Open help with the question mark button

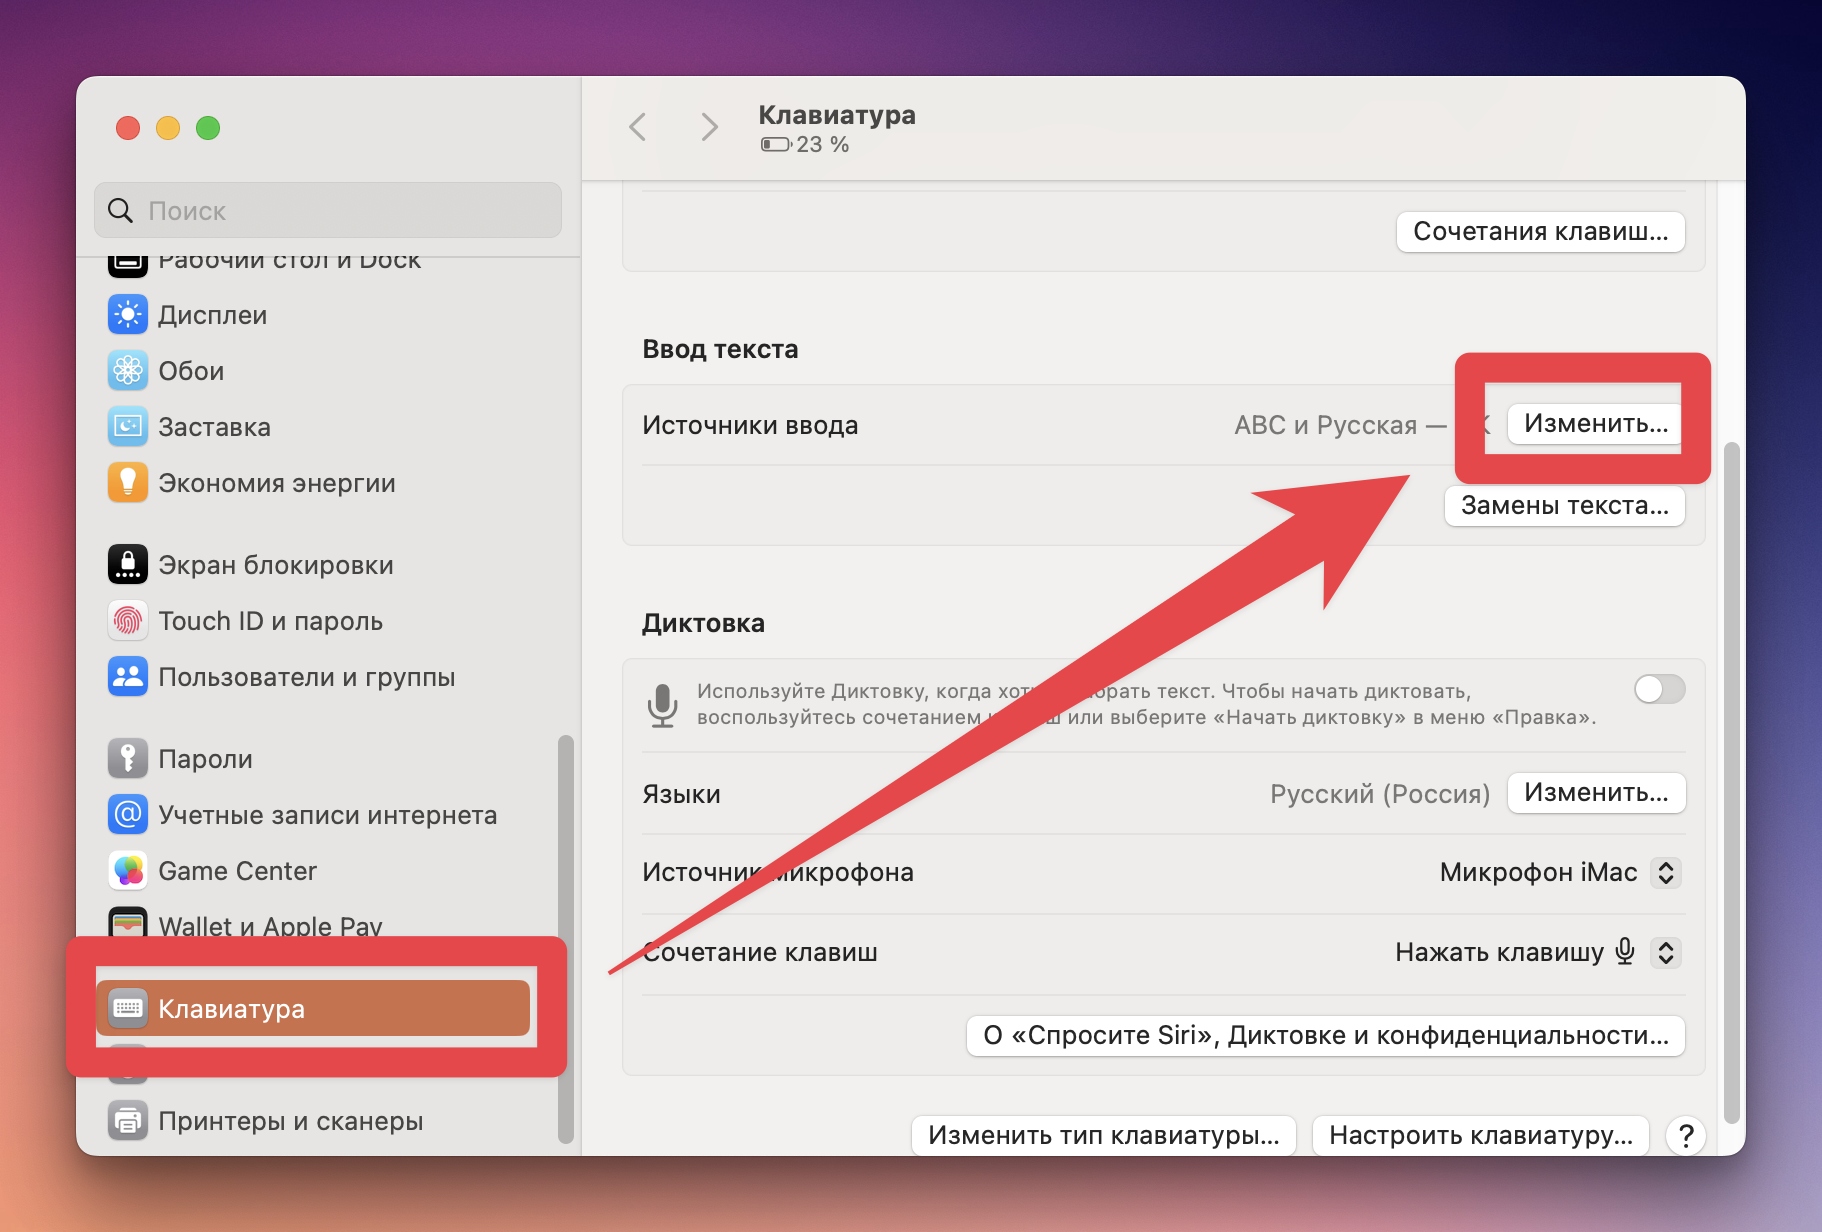pyautogui.click(x=1686, y=1135)
